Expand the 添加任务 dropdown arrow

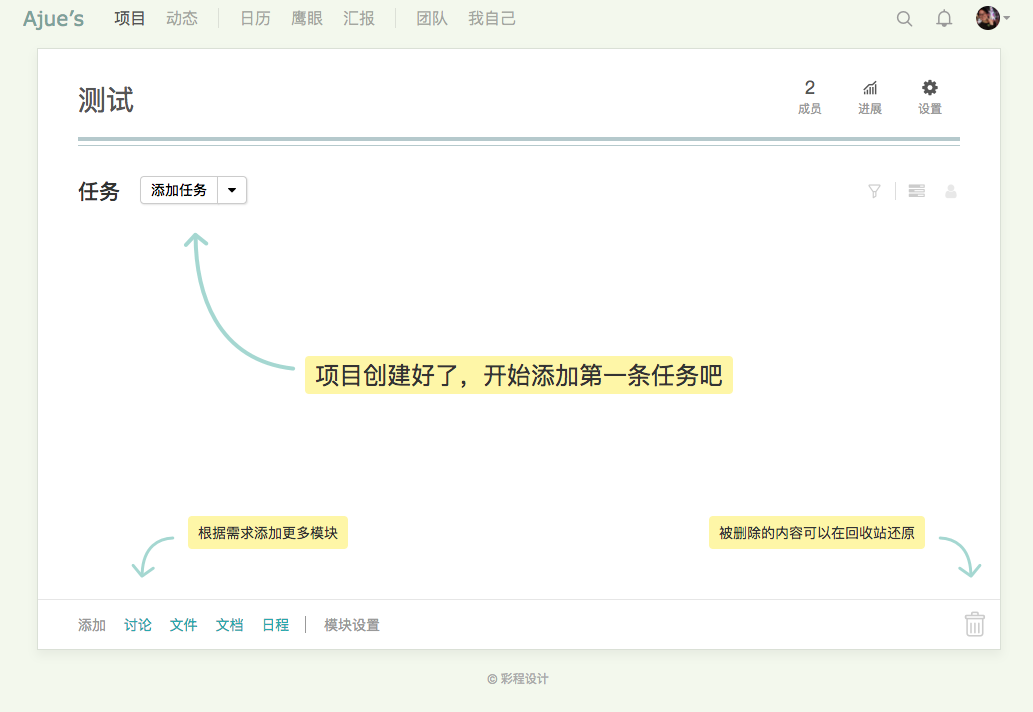click(232, 190)
